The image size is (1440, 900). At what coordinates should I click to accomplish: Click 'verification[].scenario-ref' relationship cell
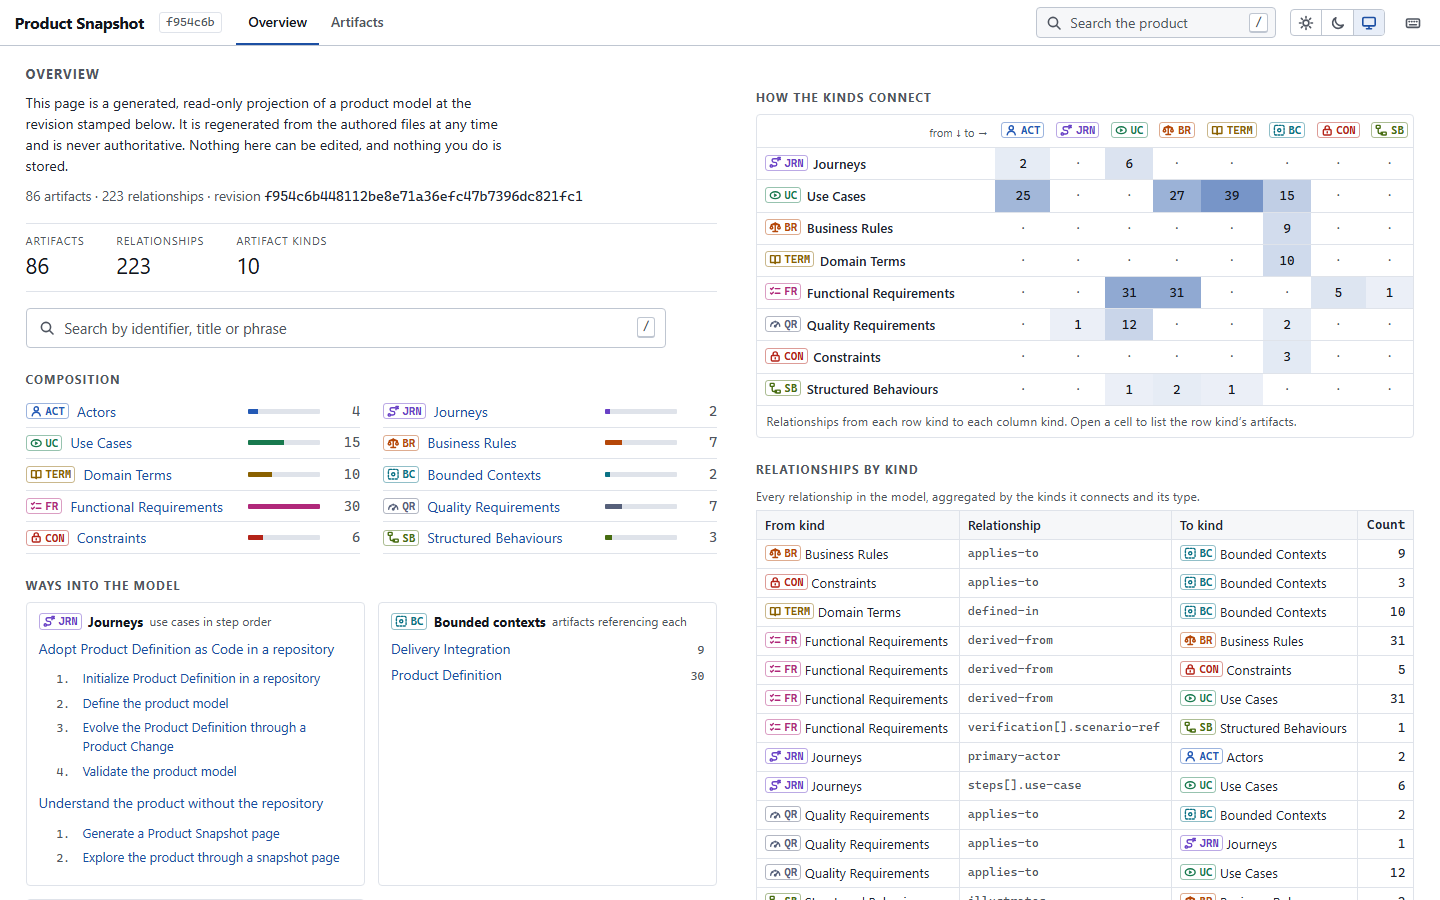pos(1064,727)
